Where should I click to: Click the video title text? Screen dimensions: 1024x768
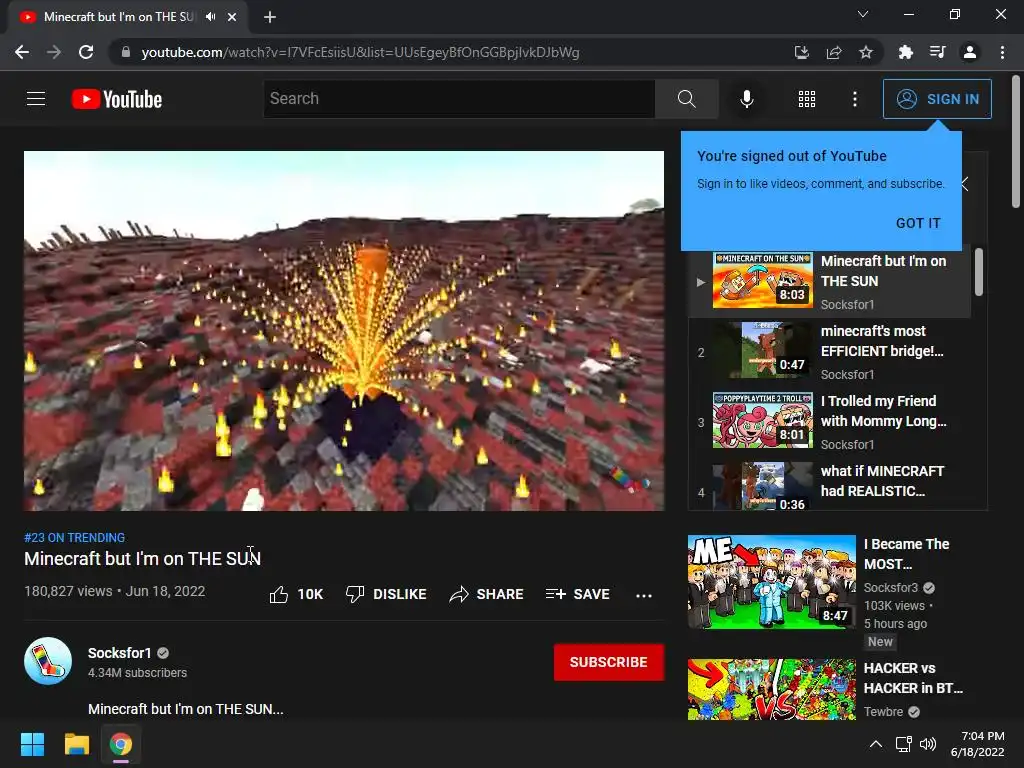point(142,559)
